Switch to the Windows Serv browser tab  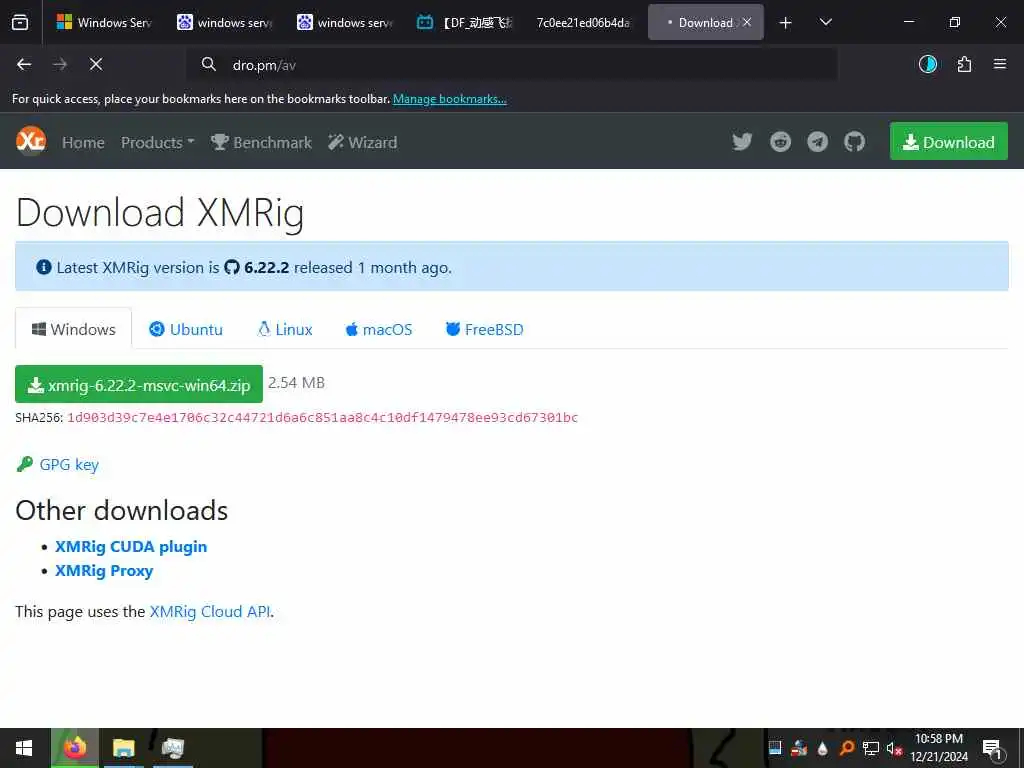point(104,23)
